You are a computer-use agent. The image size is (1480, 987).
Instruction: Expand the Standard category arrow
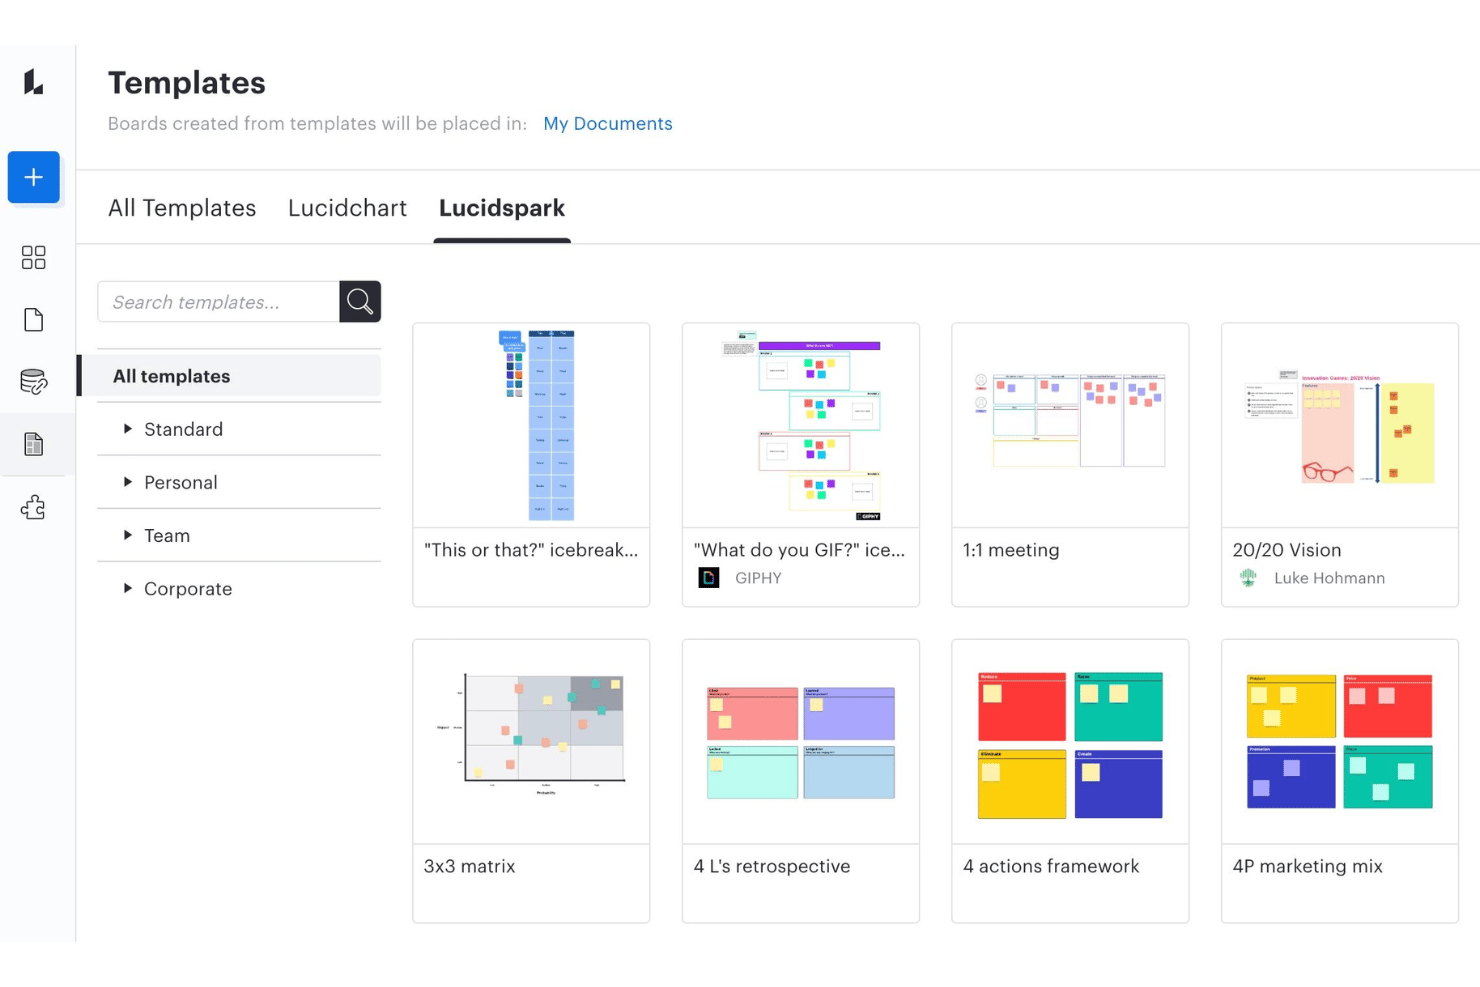[127, 428]
